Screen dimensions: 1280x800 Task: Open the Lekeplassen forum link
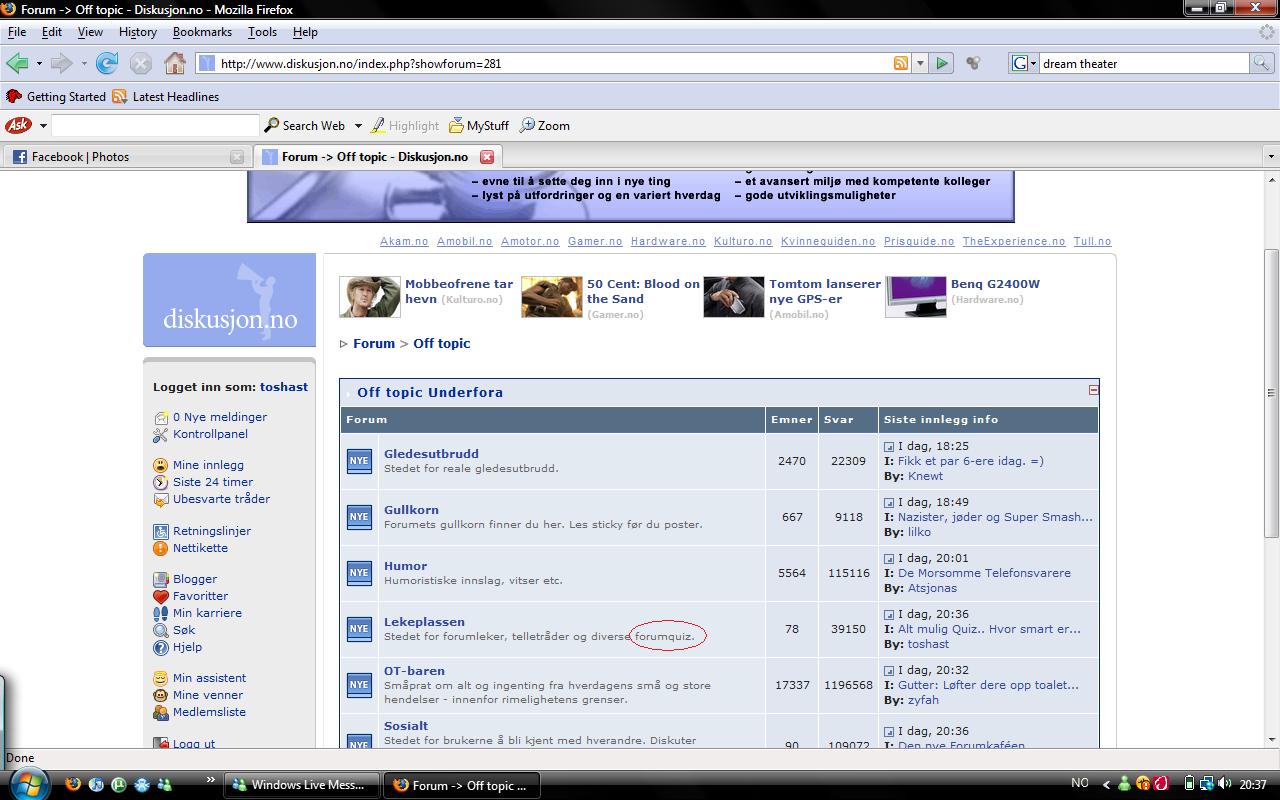point(424,622)
